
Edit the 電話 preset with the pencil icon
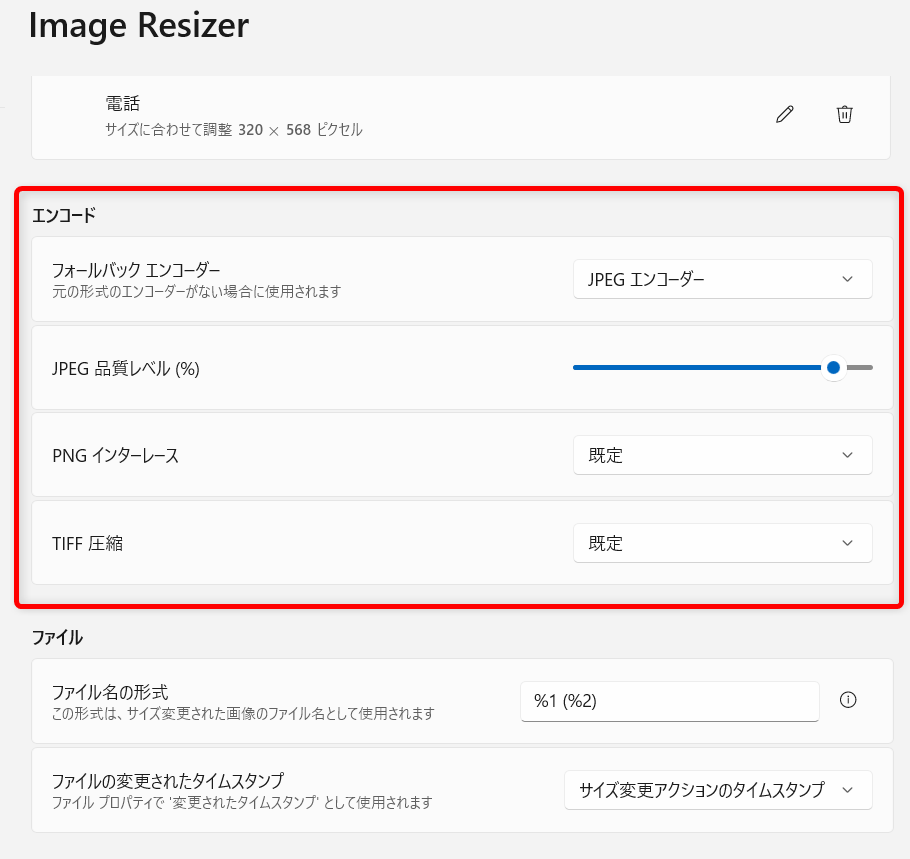[784, 114]
